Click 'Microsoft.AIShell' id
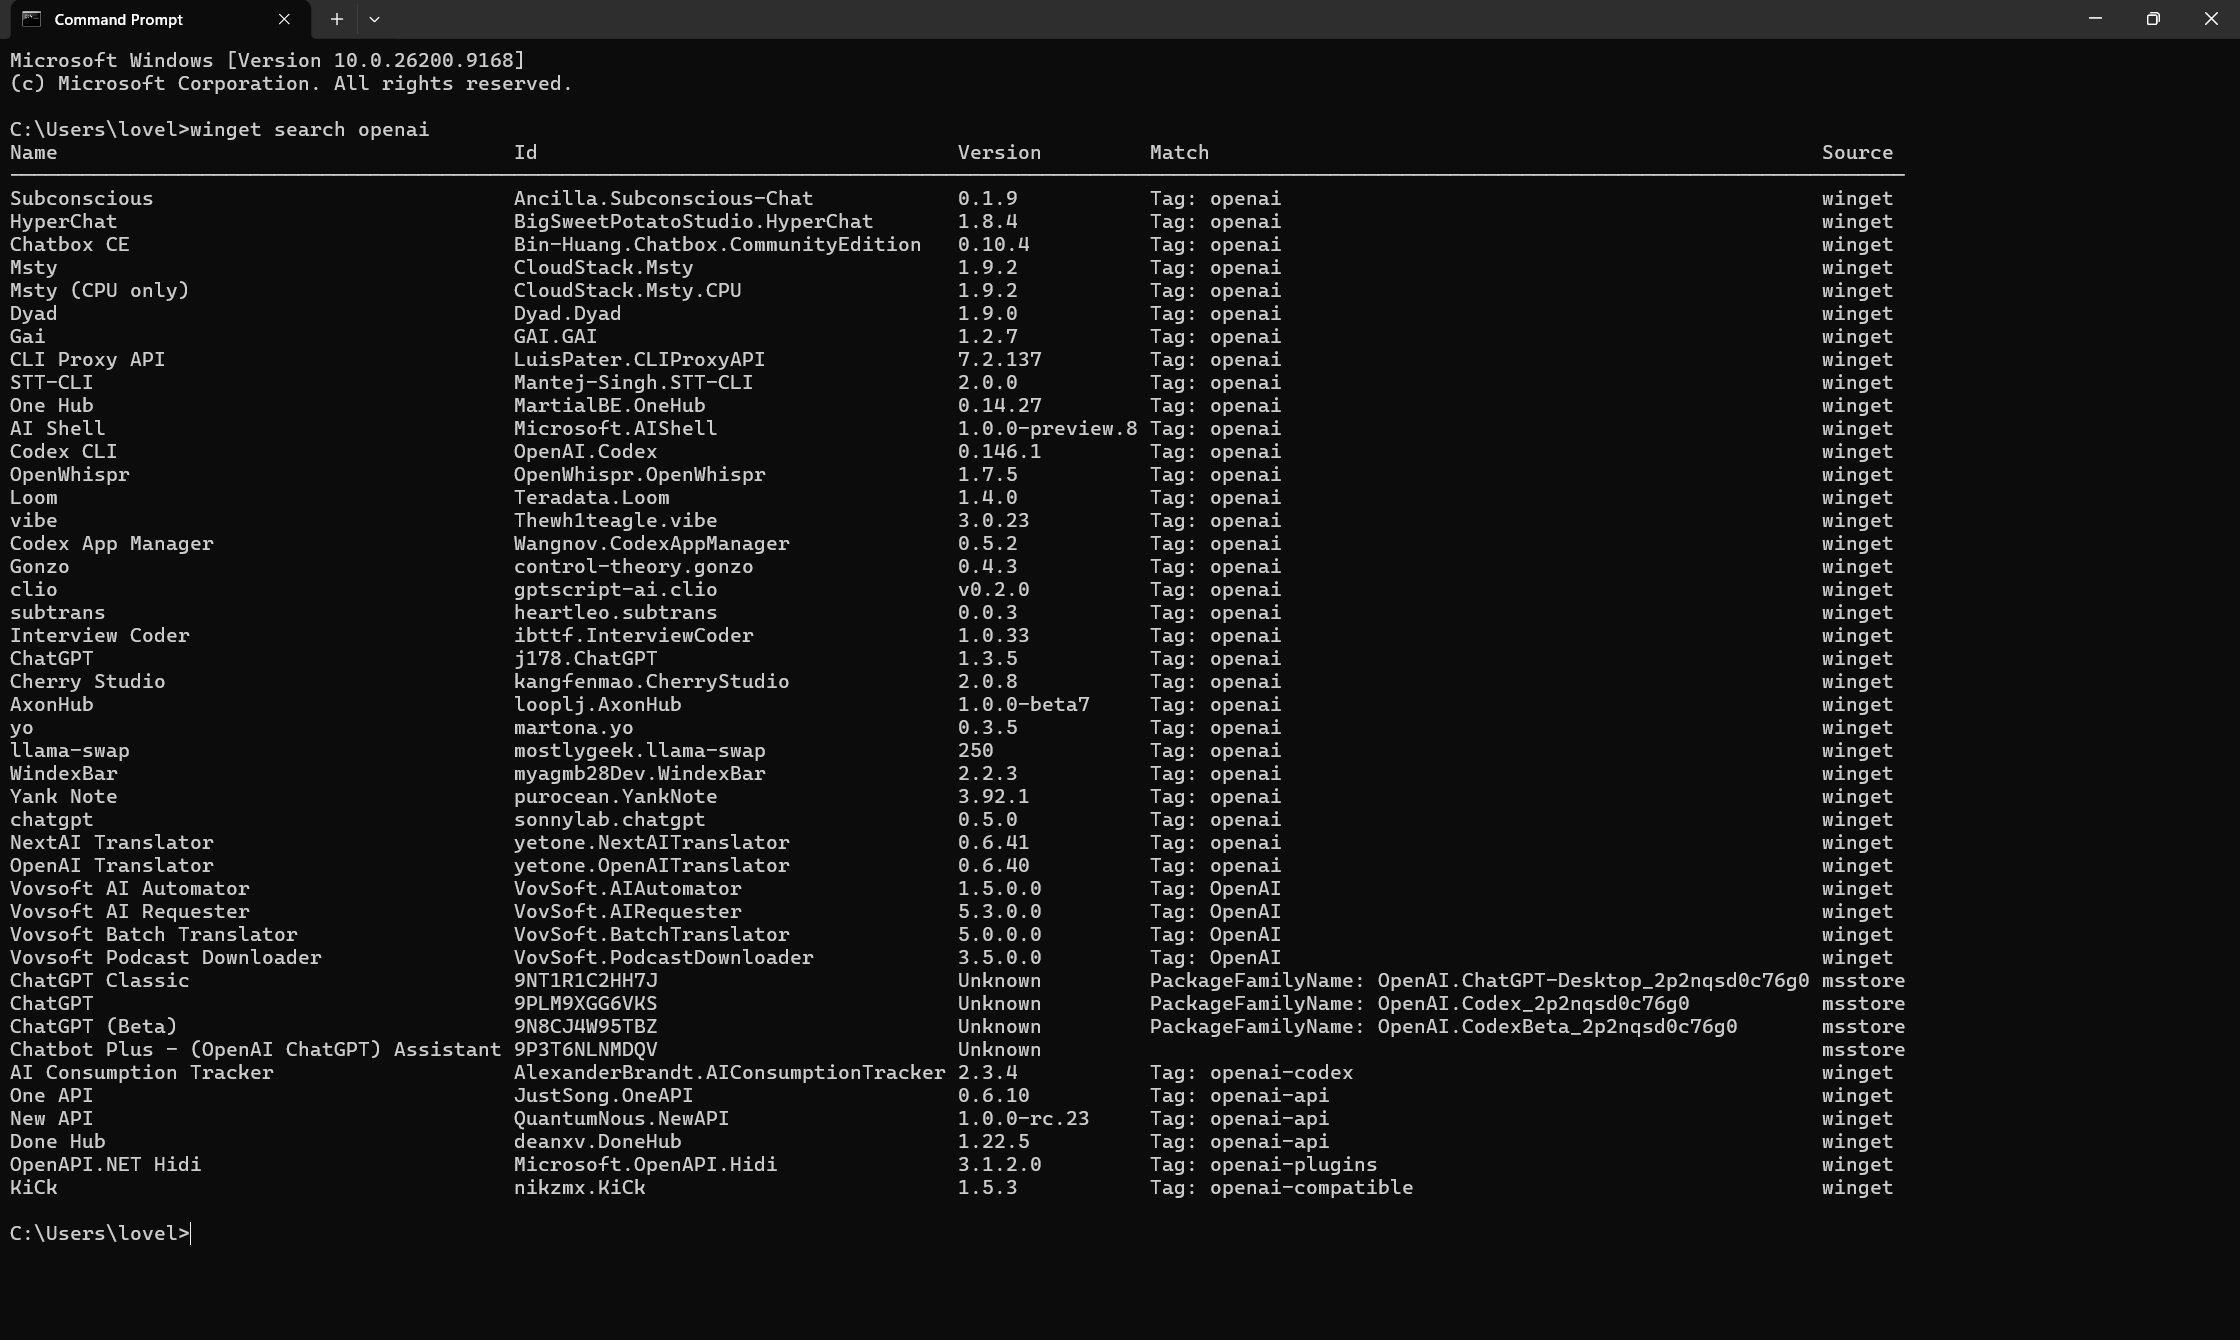Viewport: 2240px width, 1340px height. (616, 428)
